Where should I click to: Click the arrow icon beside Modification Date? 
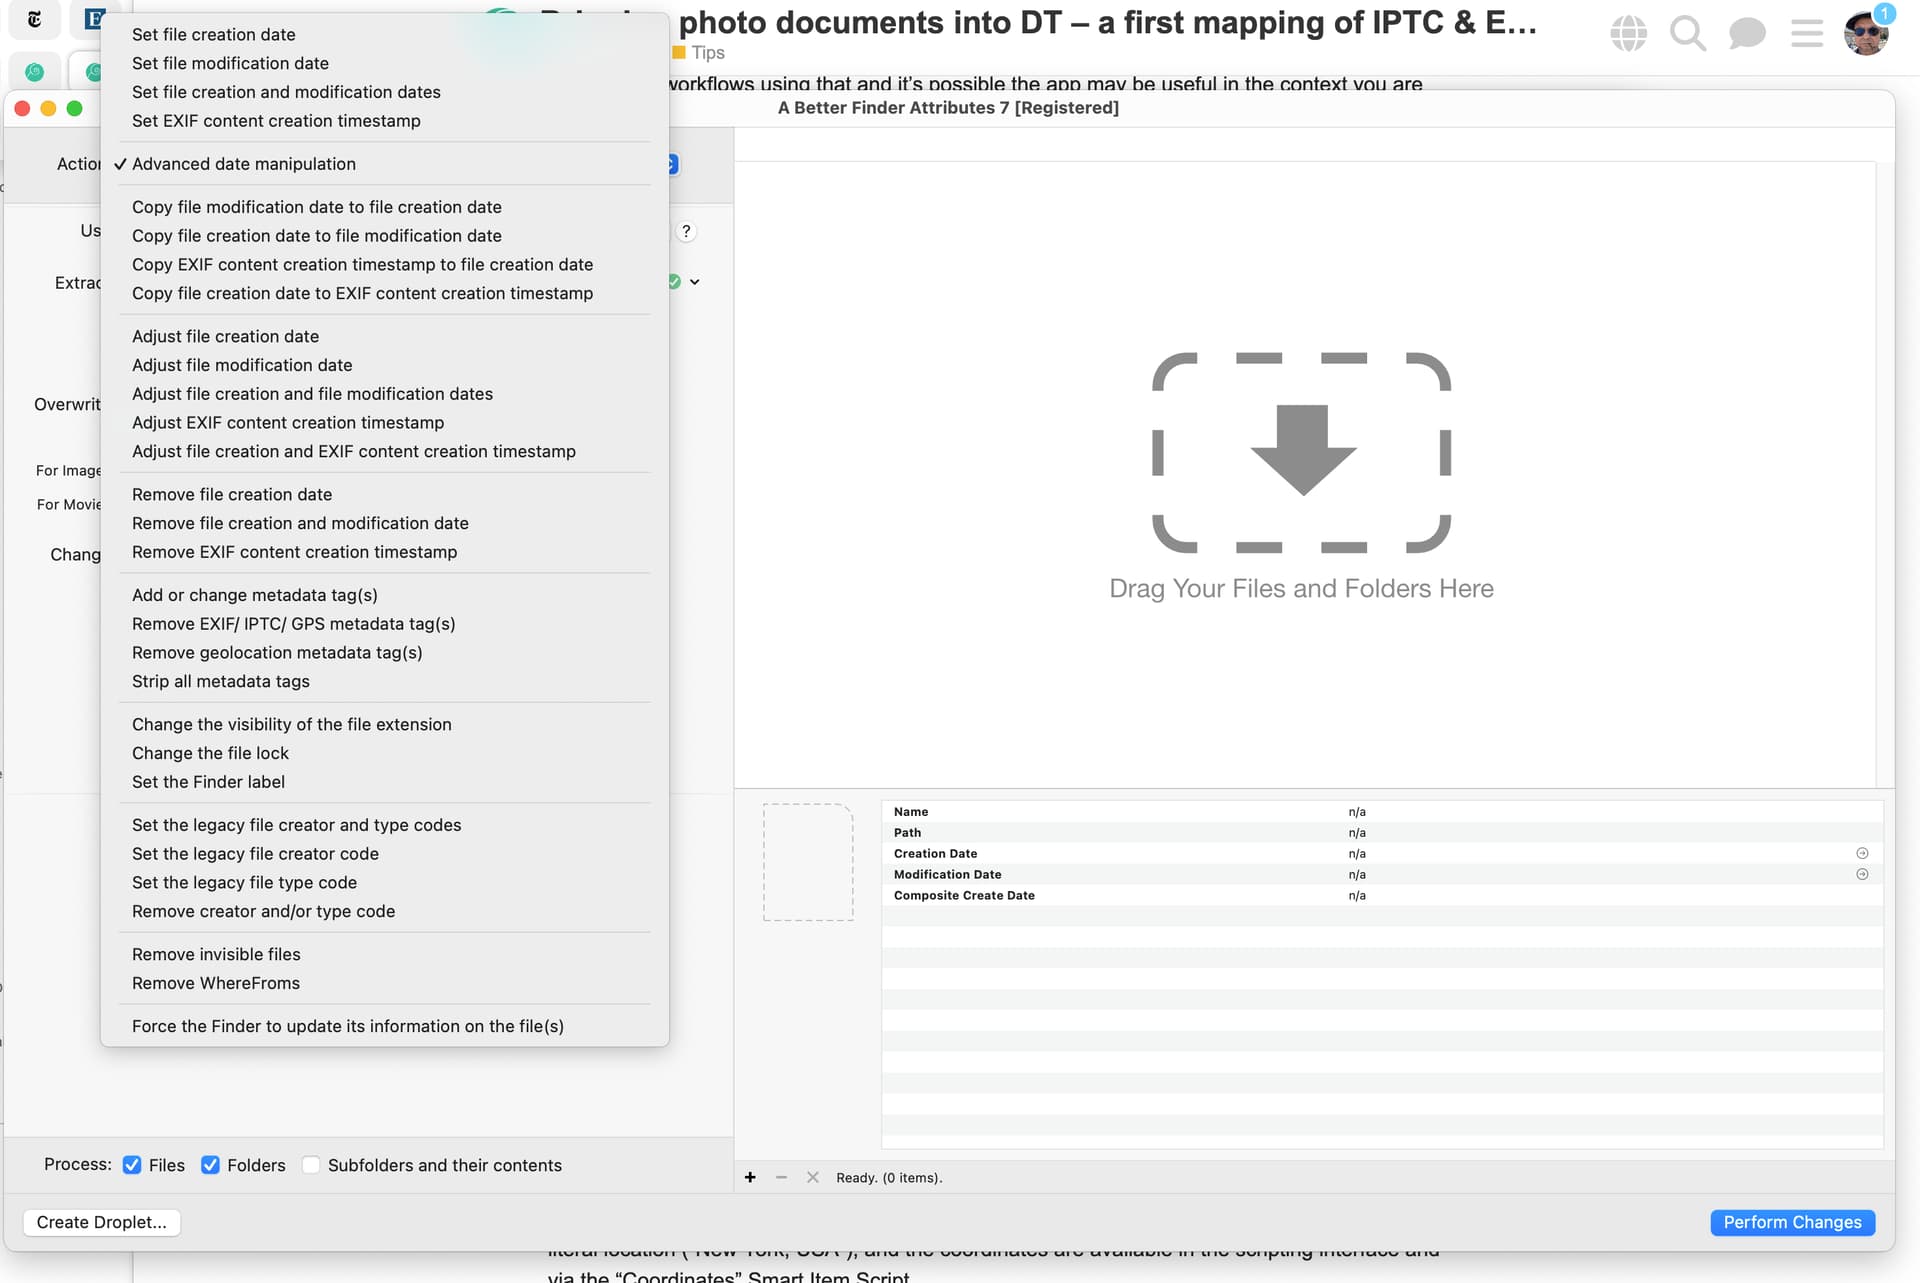1862,874
